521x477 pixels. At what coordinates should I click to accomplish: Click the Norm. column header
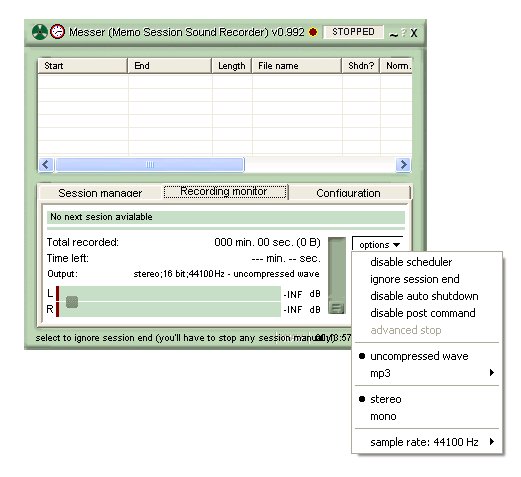point(396,66)
